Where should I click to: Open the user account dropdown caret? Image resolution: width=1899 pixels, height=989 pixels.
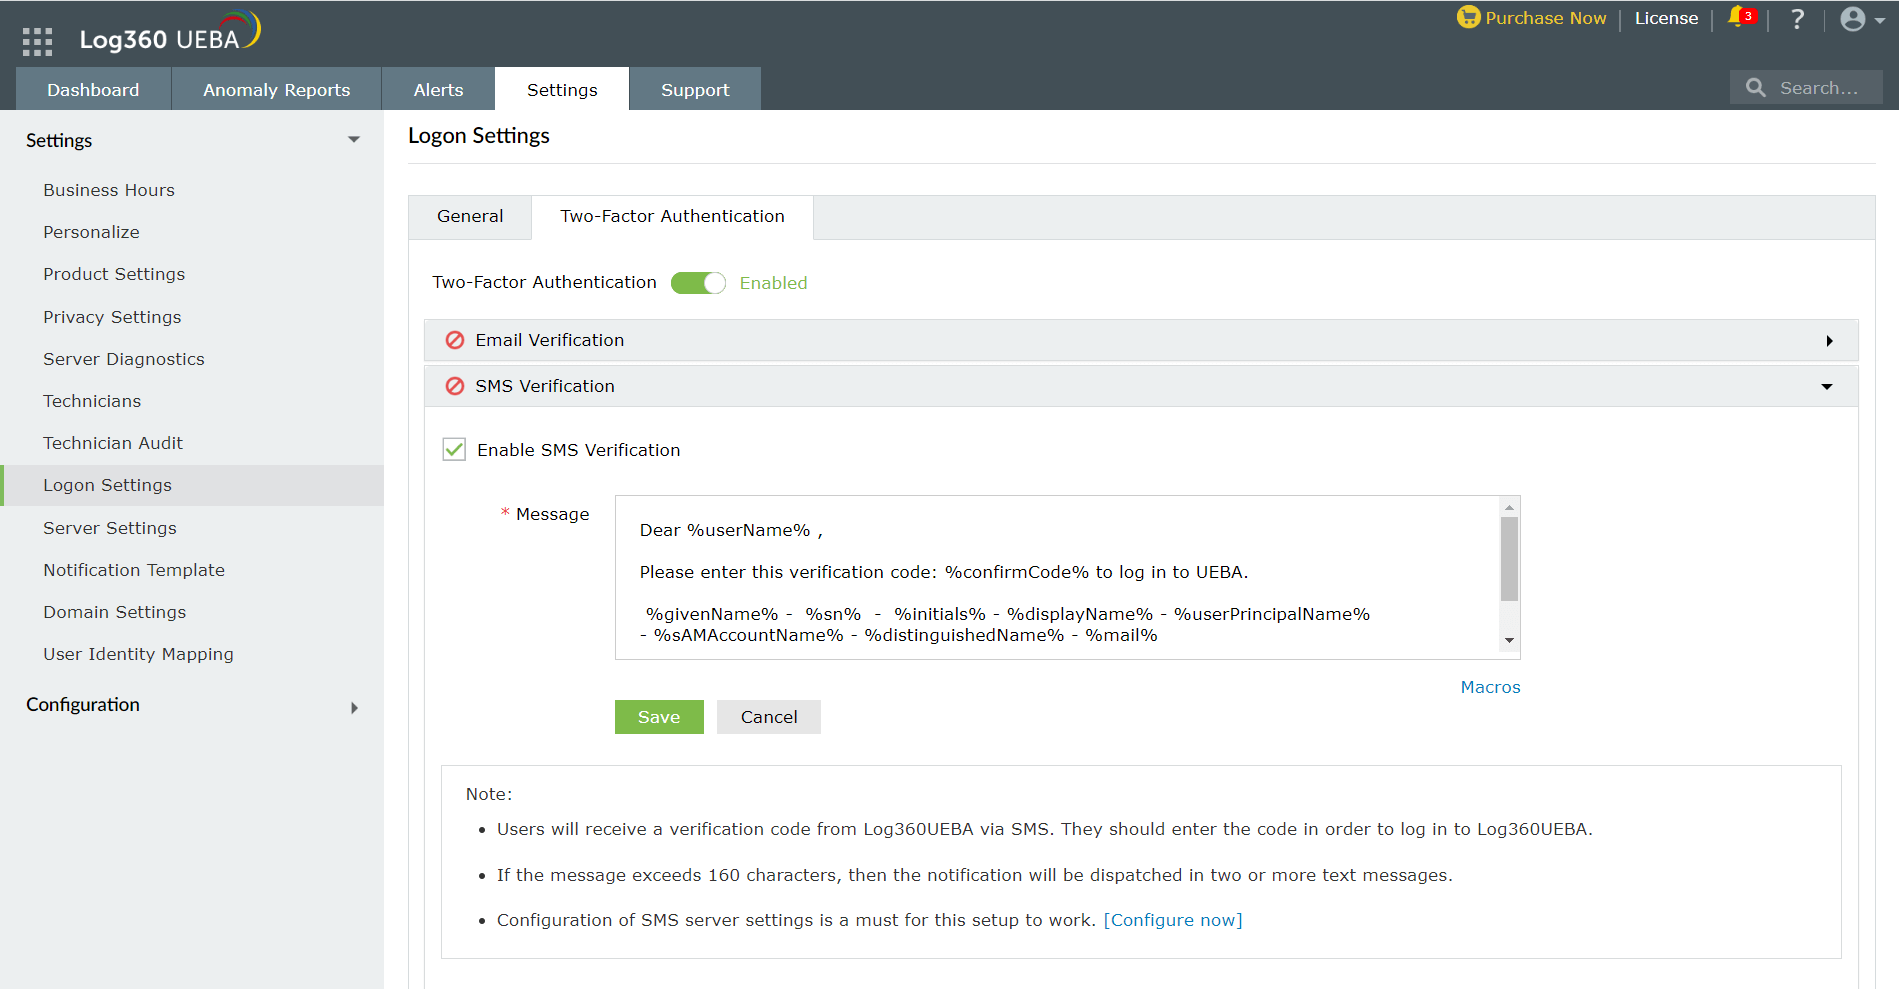click(1880, 20)
